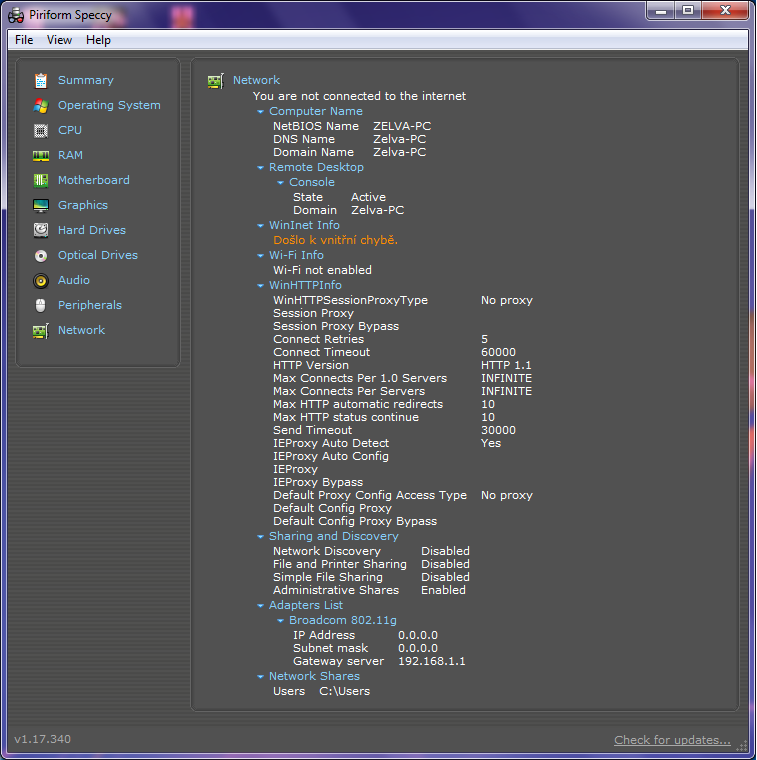This screenshot has width=757, height=760.
Task: Select Network in the sidebar
Action: click(x=81, y=330)
